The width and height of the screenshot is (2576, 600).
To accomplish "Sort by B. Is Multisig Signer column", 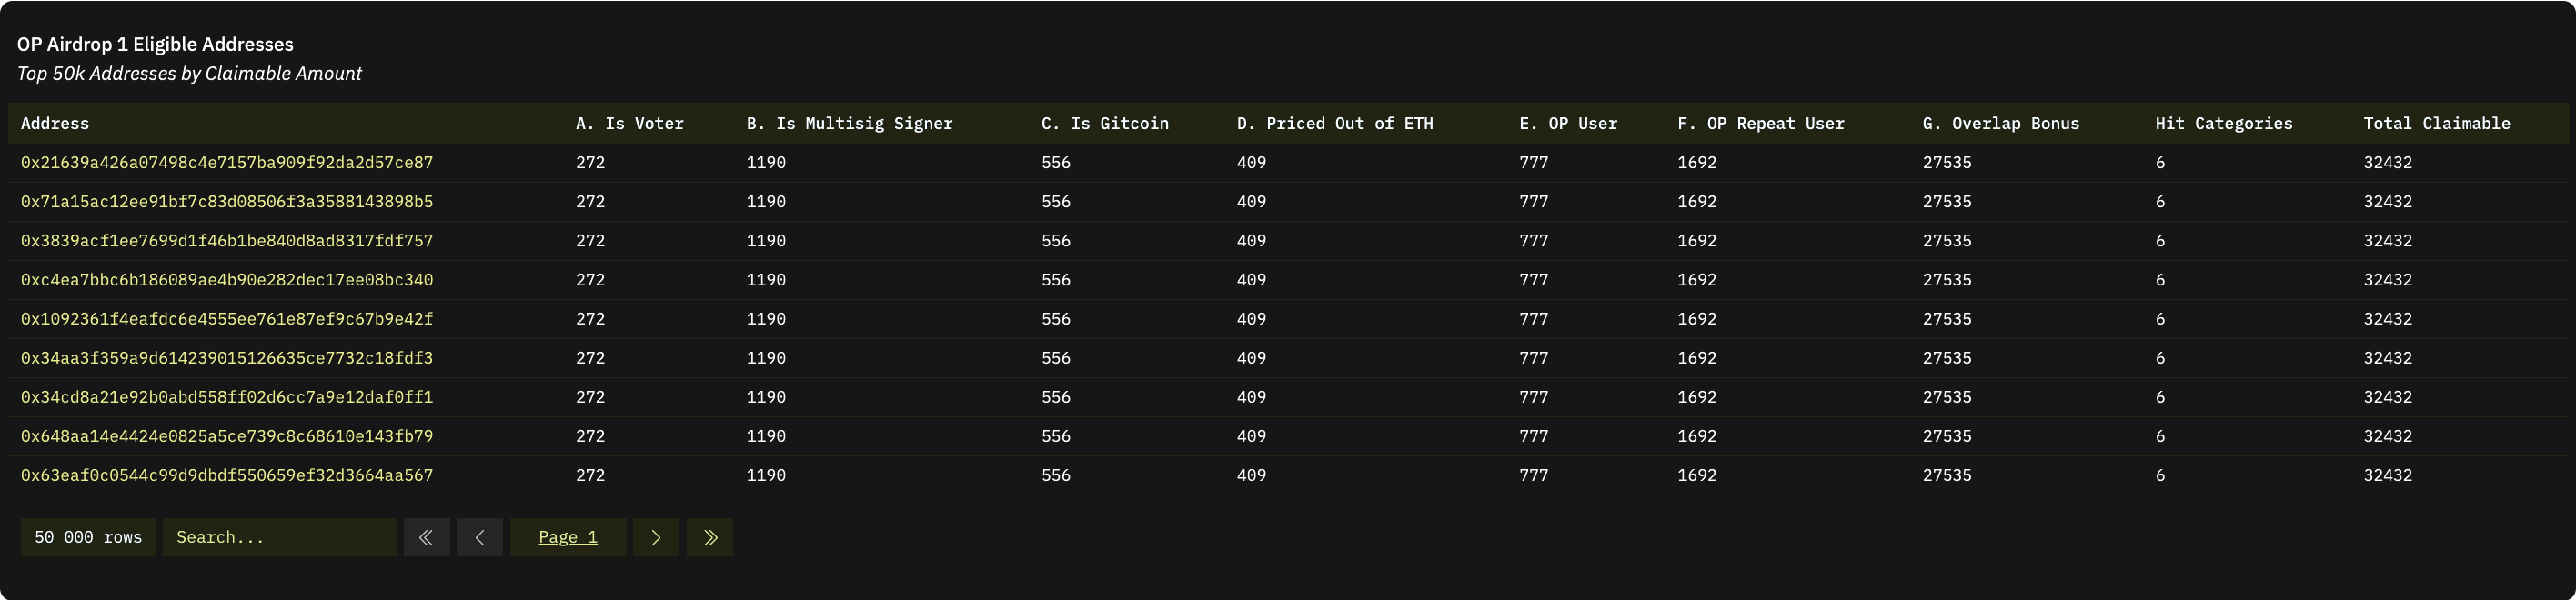I will pos(849,123).
